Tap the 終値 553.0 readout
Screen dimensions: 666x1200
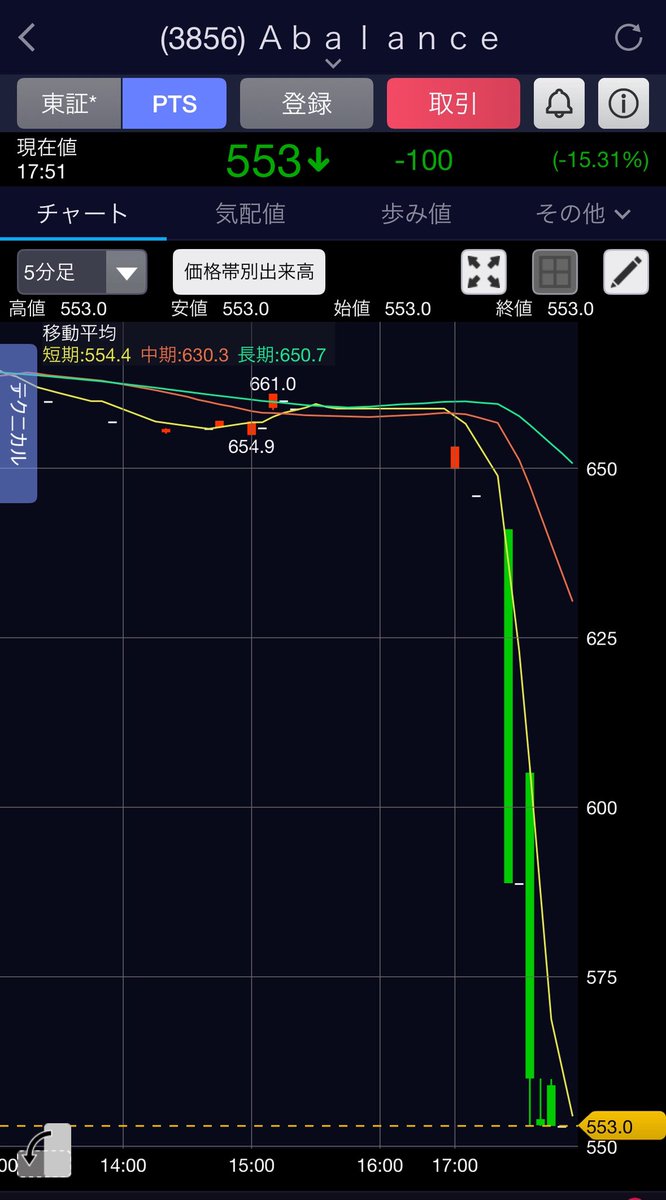coord(545,309)
